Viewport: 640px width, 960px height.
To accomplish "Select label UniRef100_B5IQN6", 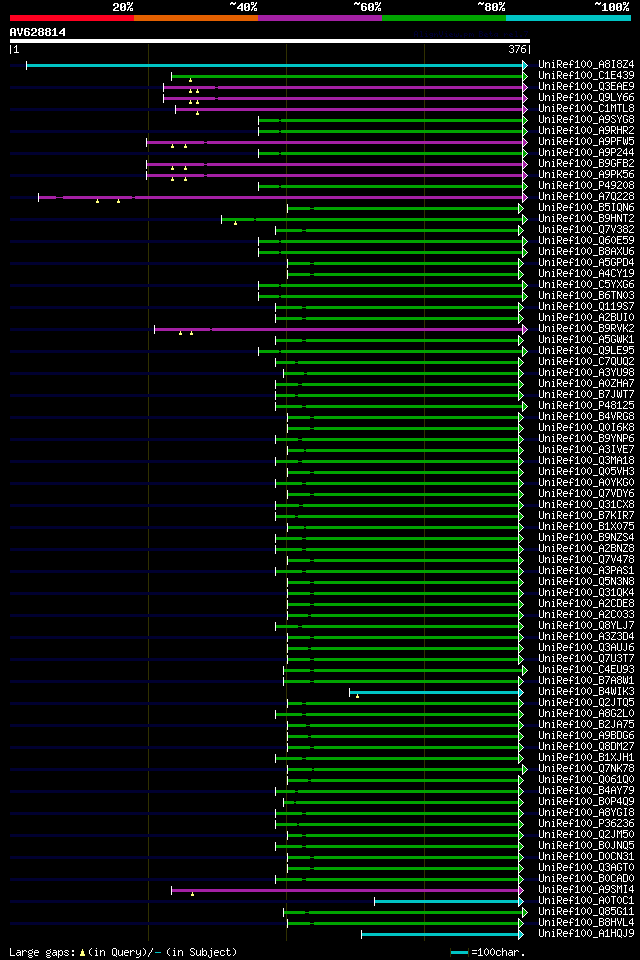I will pos(586,208).
